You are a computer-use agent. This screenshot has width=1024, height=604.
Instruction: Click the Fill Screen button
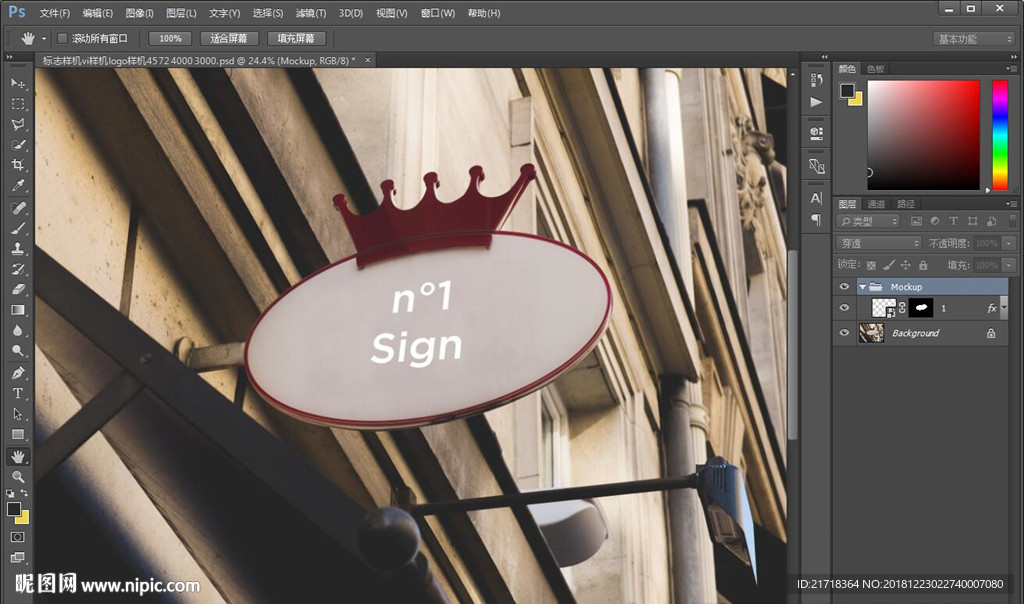pos(296,39)
